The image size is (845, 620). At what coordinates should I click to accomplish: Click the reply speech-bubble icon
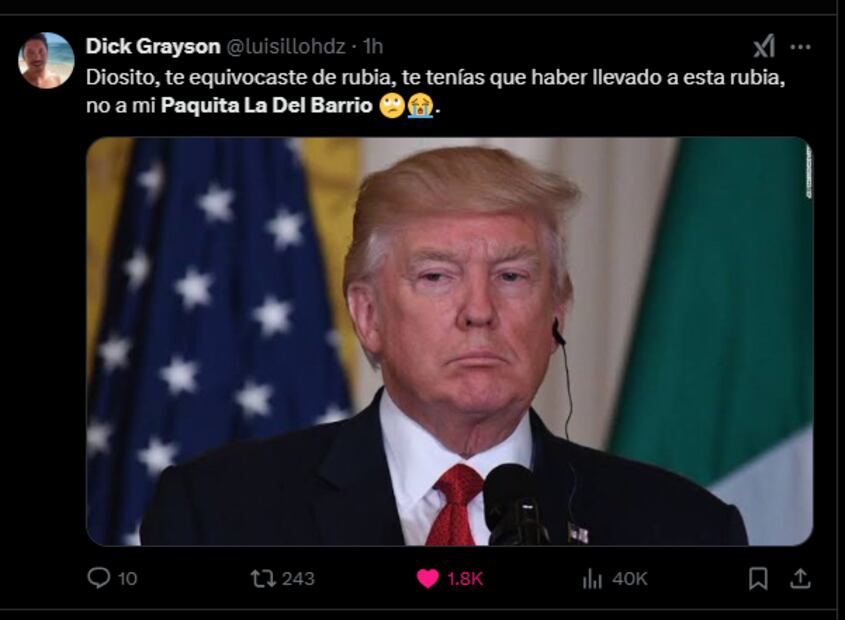click(99, 578)
